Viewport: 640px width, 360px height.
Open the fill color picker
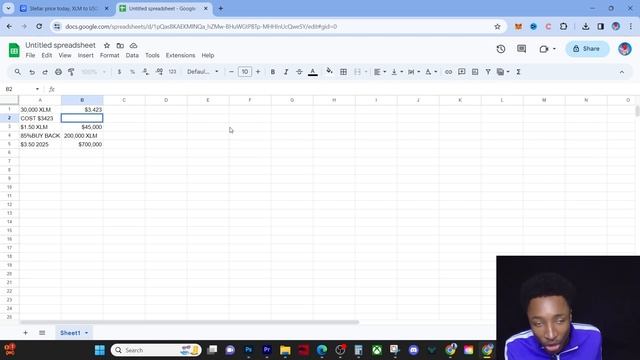tap(329, 72)
